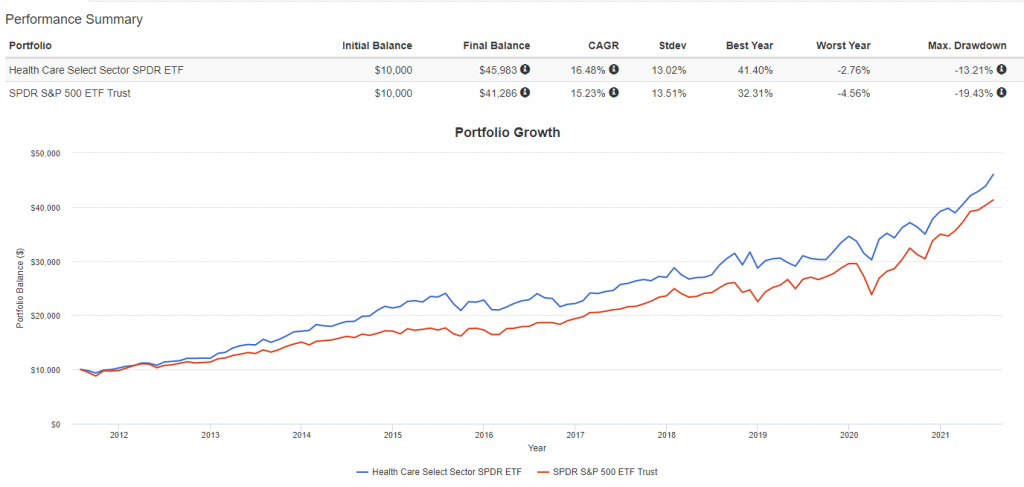Viewport: 1024px width, 487px height.
Task: Click the red legend line swatch
Action: 542,471
